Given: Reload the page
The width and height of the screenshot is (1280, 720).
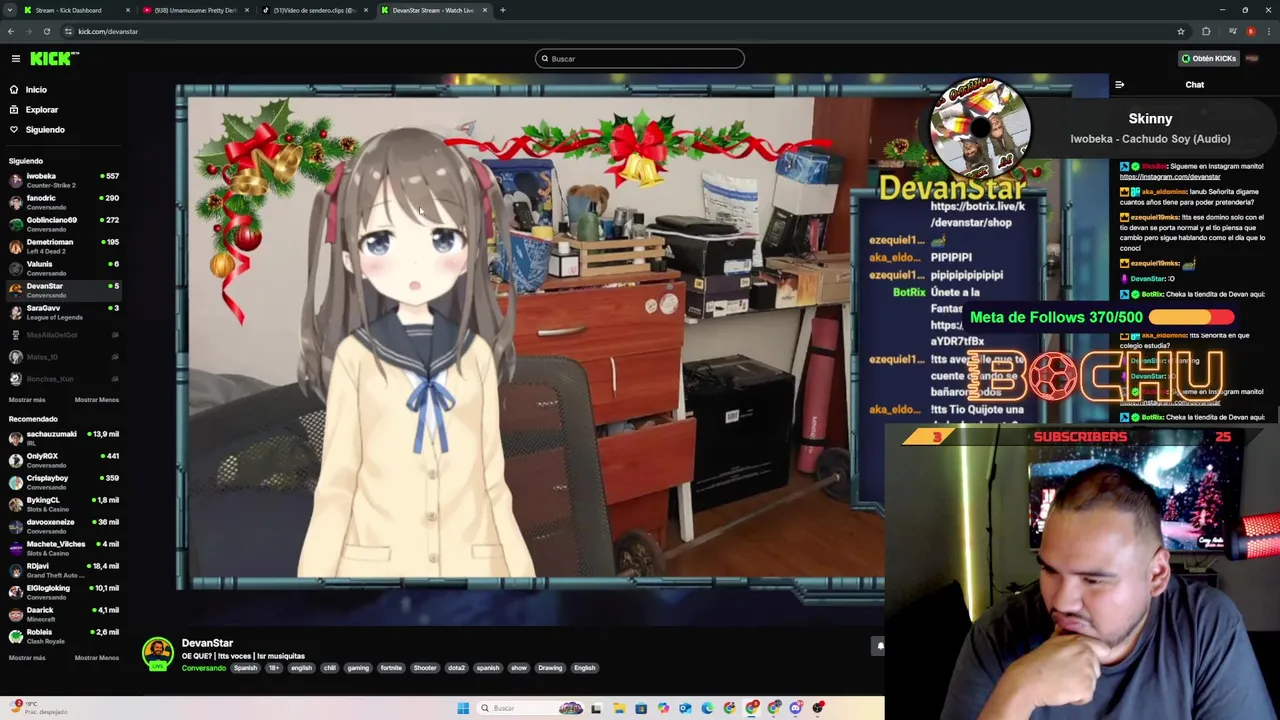Looking at the screenshot, I should tap(46, 31).
